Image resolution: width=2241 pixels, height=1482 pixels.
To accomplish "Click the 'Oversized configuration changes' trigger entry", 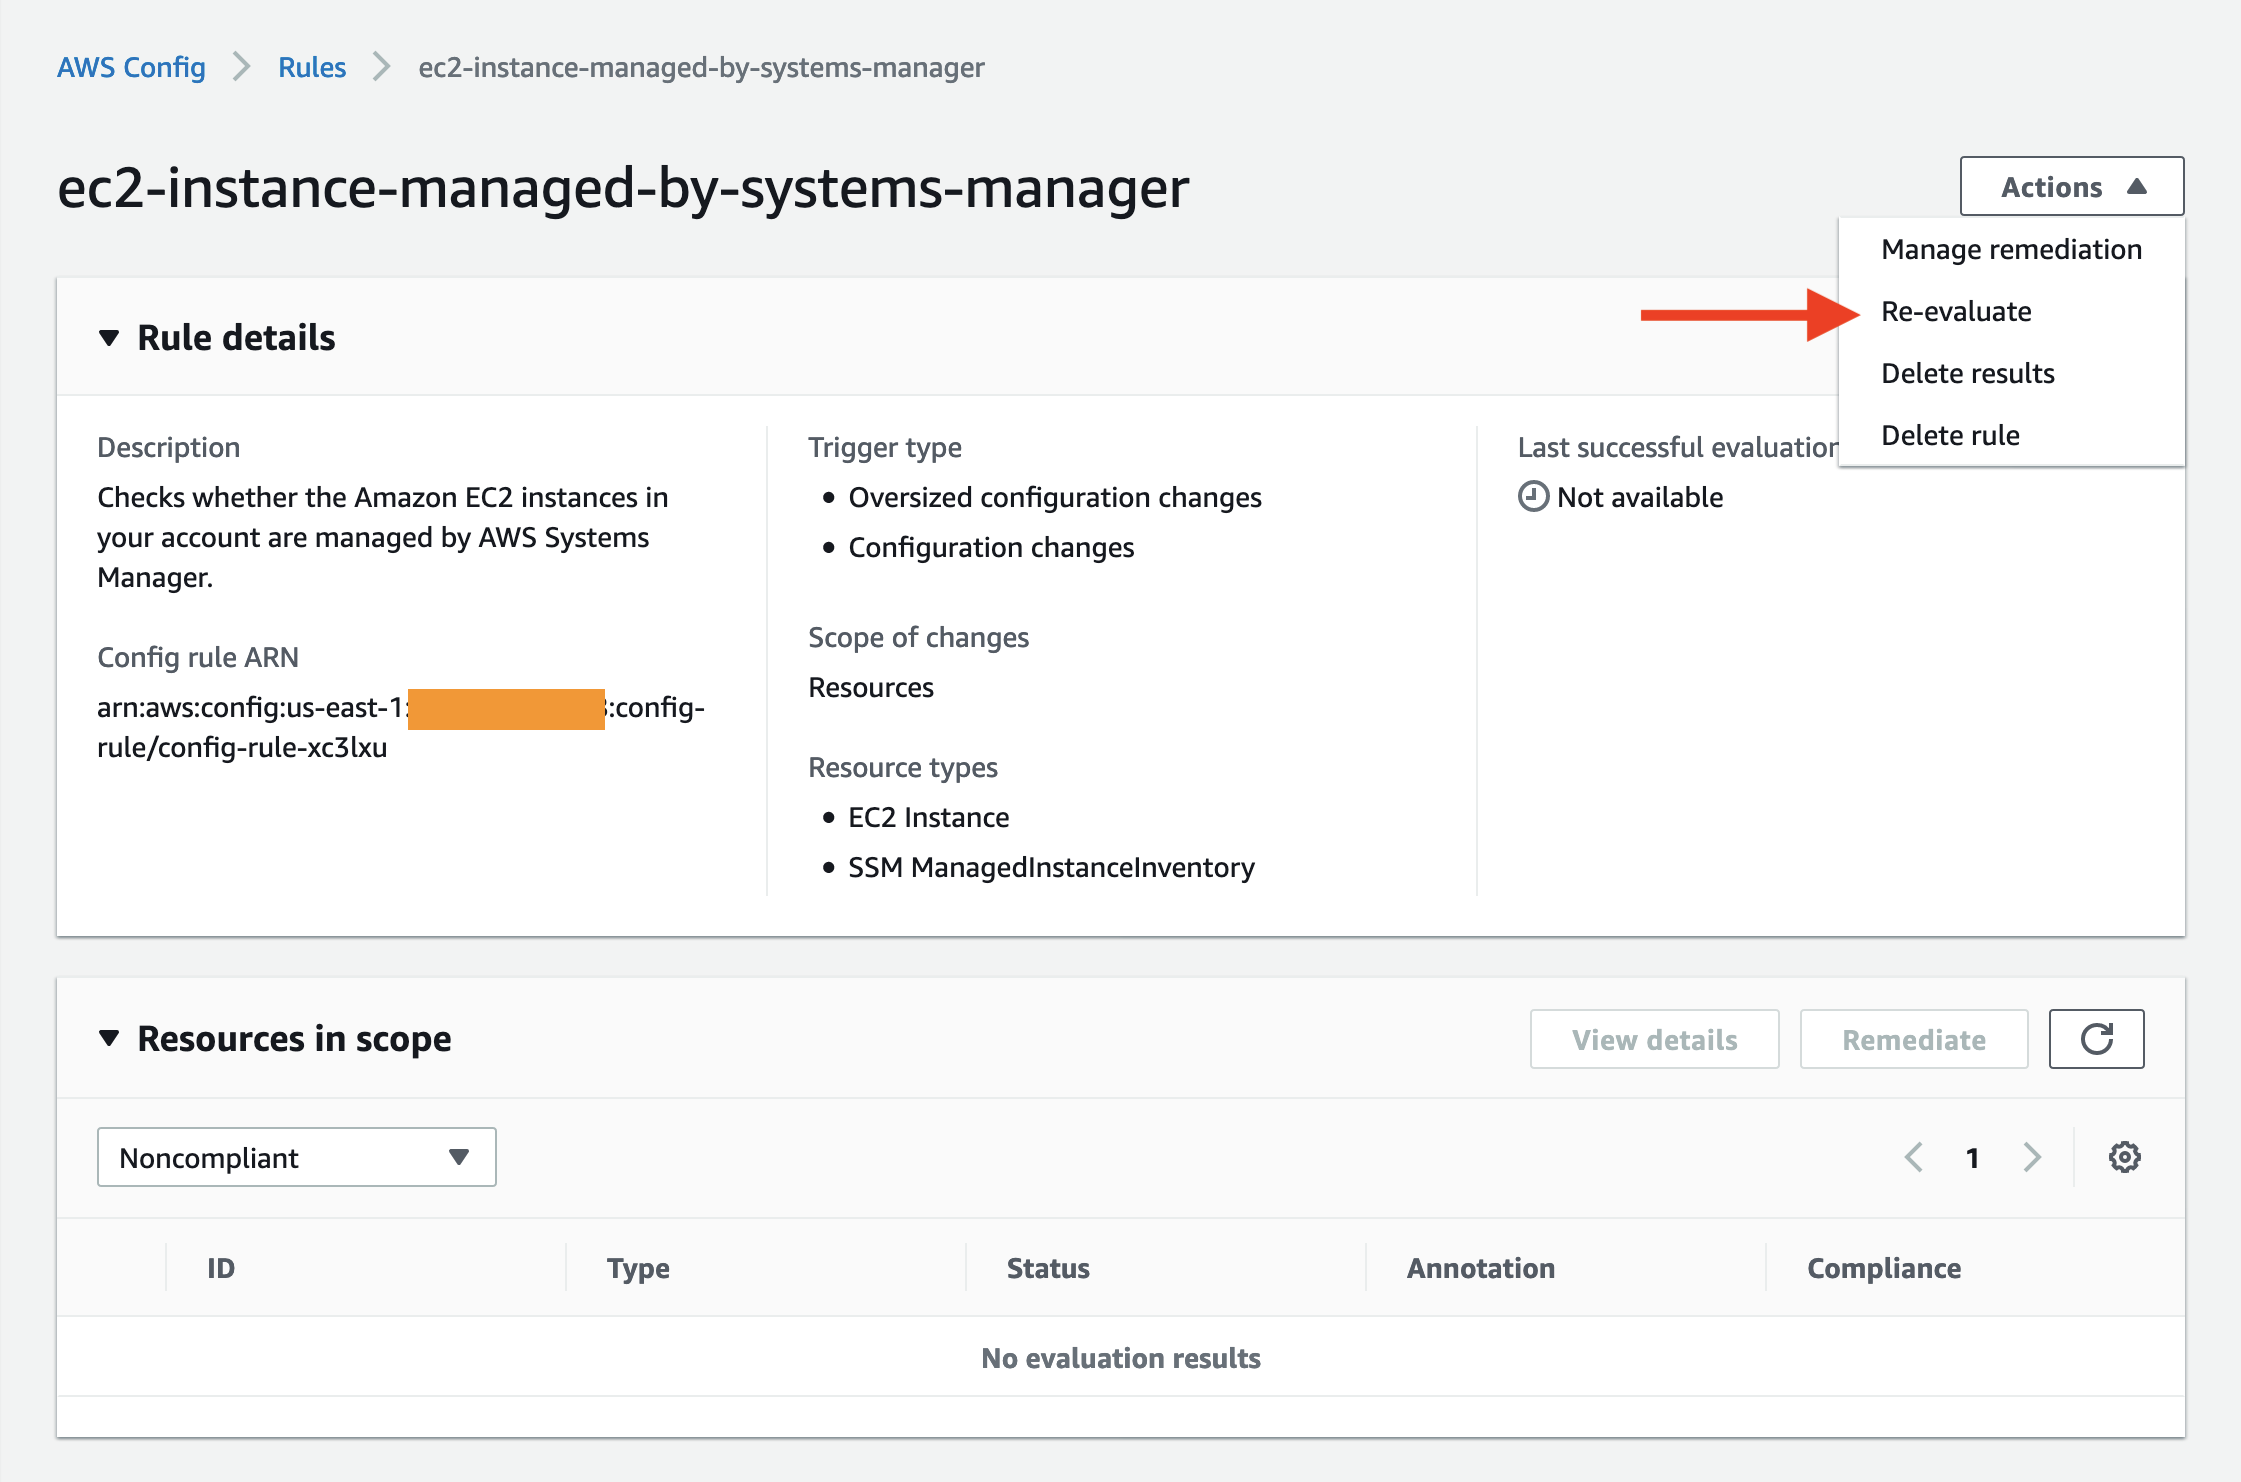I will point(1055,497).
